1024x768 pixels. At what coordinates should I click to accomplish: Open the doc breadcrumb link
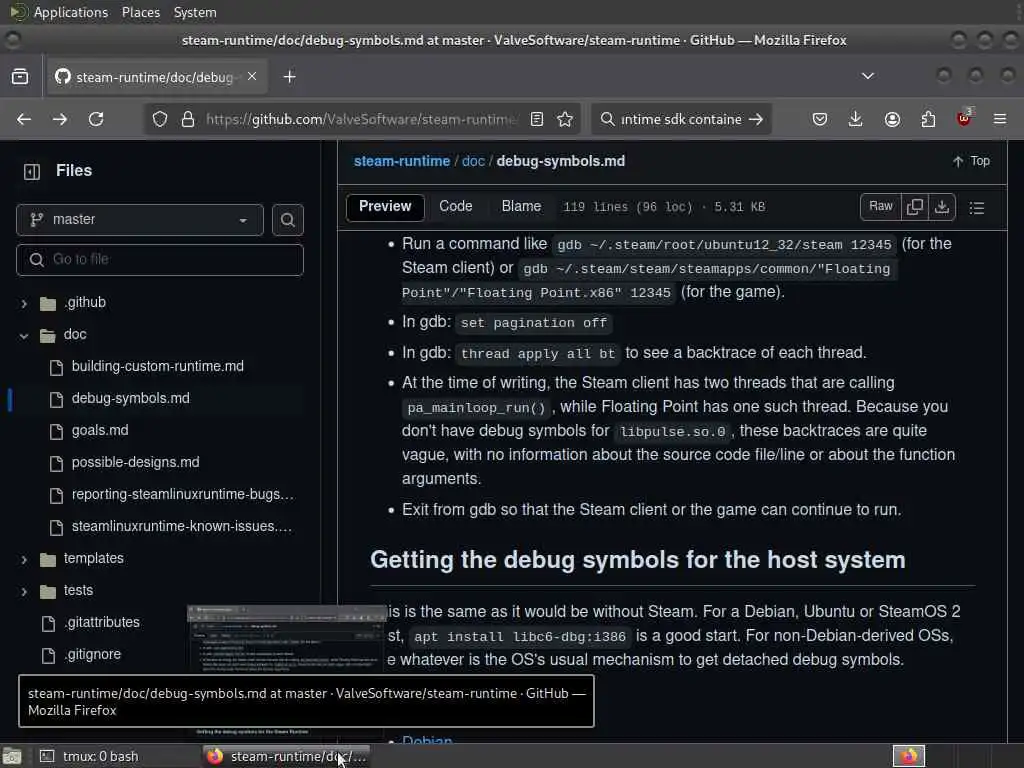[473, 161]
